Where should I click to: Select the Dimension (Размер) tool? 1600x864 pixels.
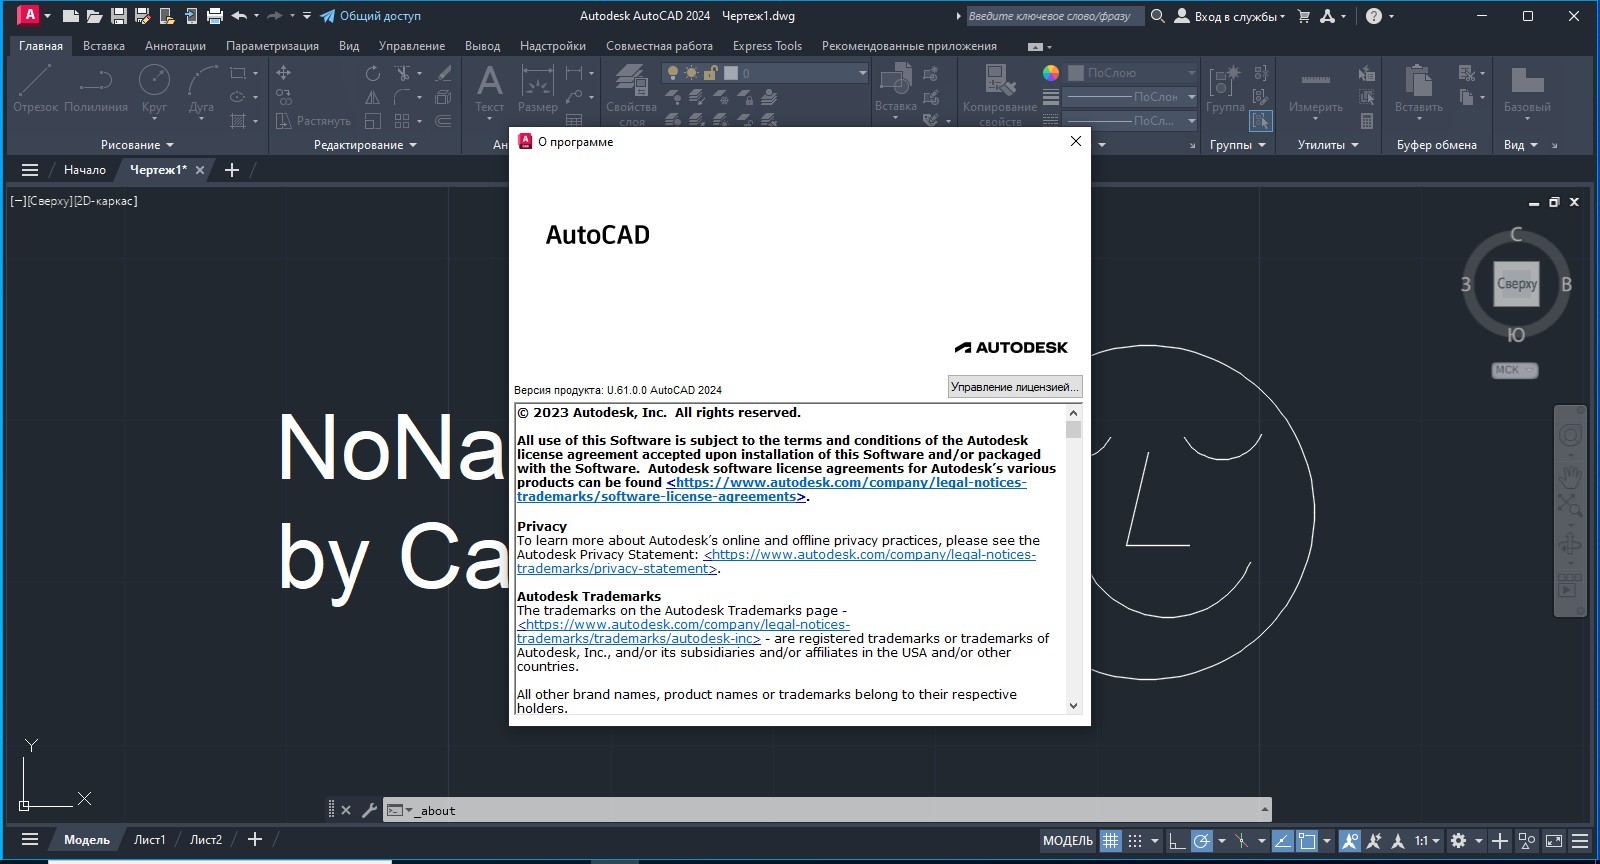pos(537,88)
